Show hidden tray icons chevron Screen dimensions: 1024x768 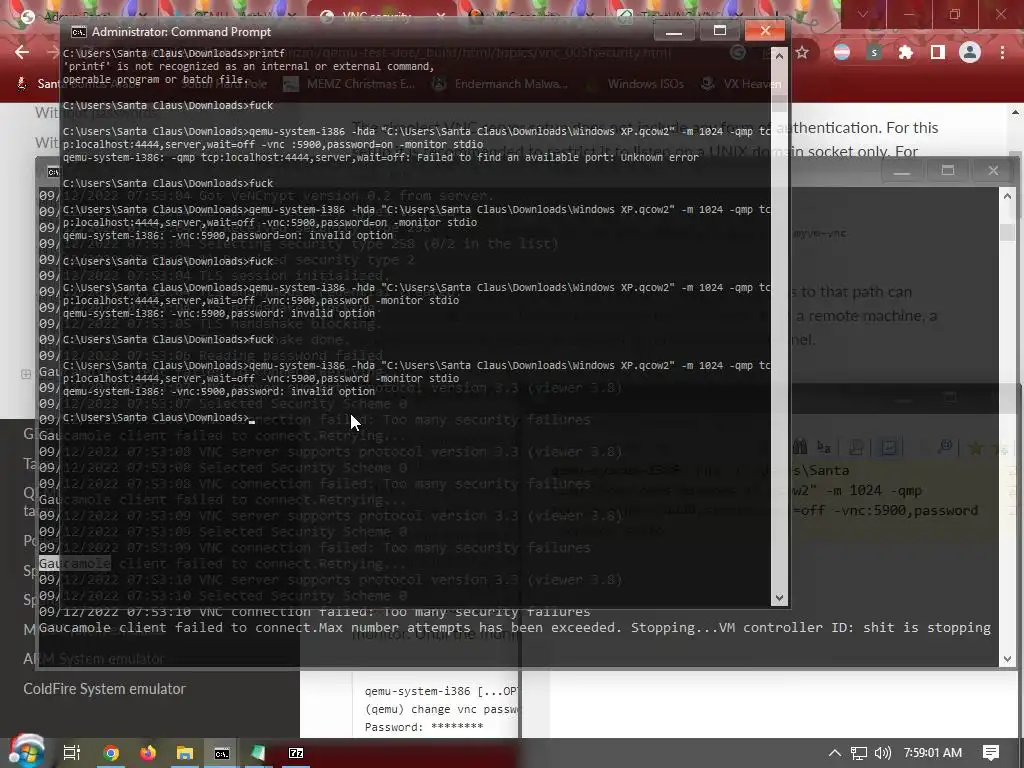point(835,753)
